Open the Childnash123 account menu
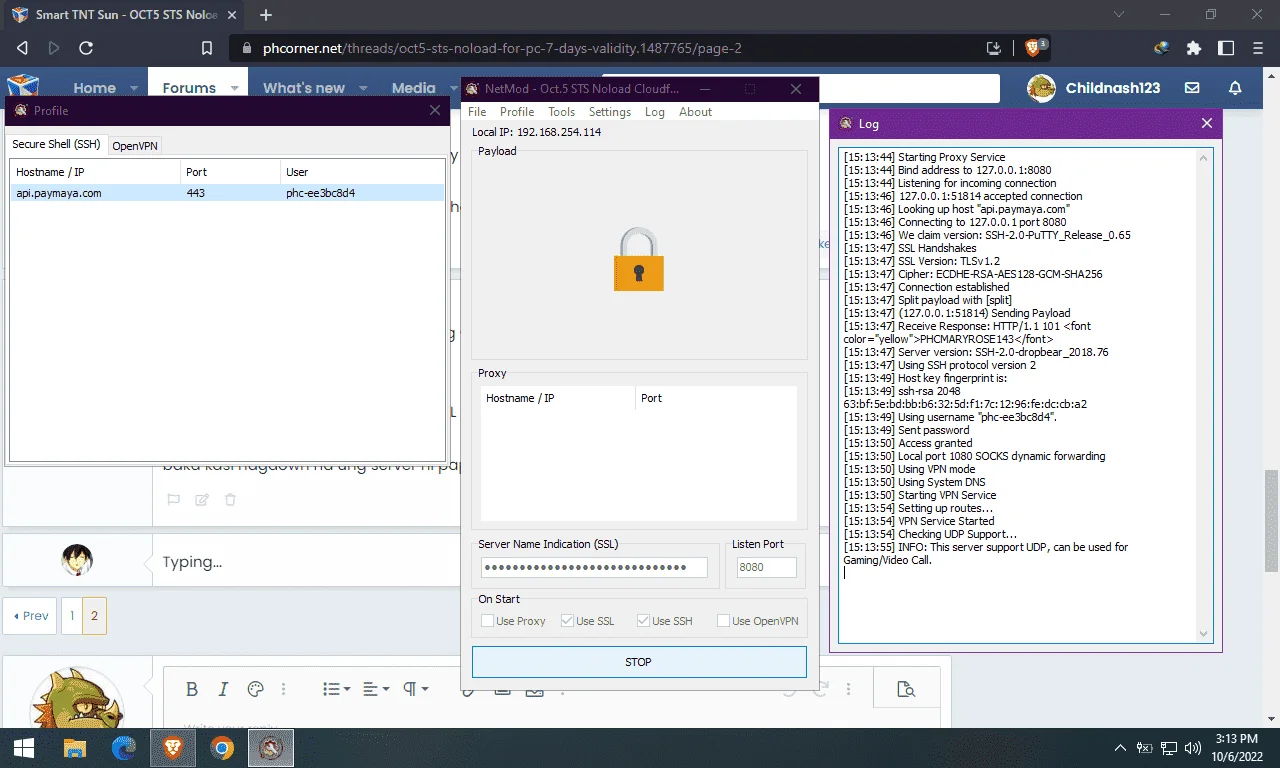Screen dimensions: 1280x768 click(1093, 88)
